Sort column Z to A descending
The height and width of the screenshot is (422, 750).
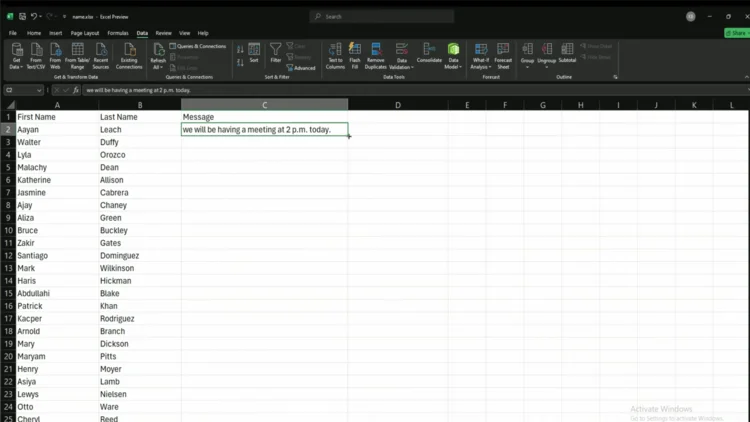point(240,63)
